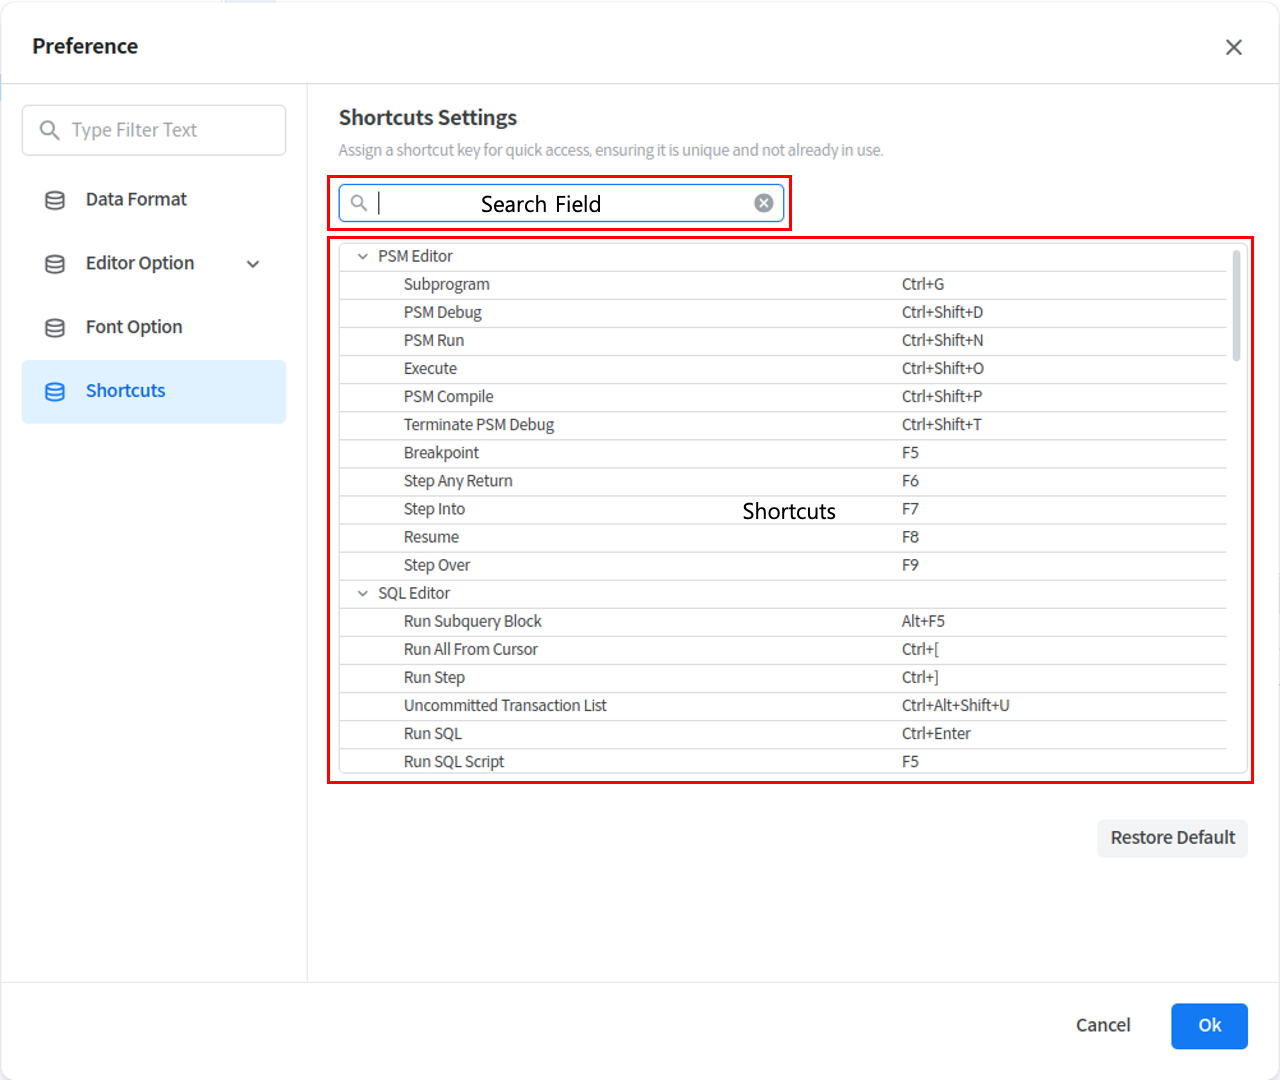
Task: Click the Type Filter Text search icon
Action: point(49,130)
